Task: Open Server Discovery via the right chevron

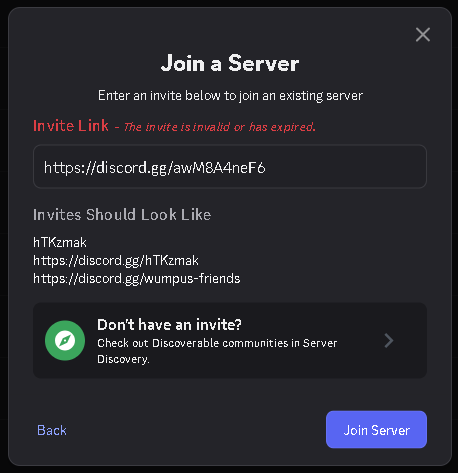Action: 389,341
